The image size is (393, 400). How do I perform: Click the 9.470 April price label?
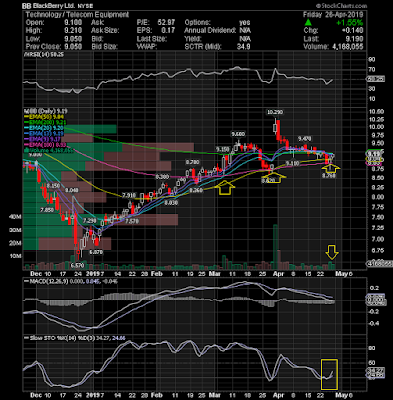[x=304, y=138]
